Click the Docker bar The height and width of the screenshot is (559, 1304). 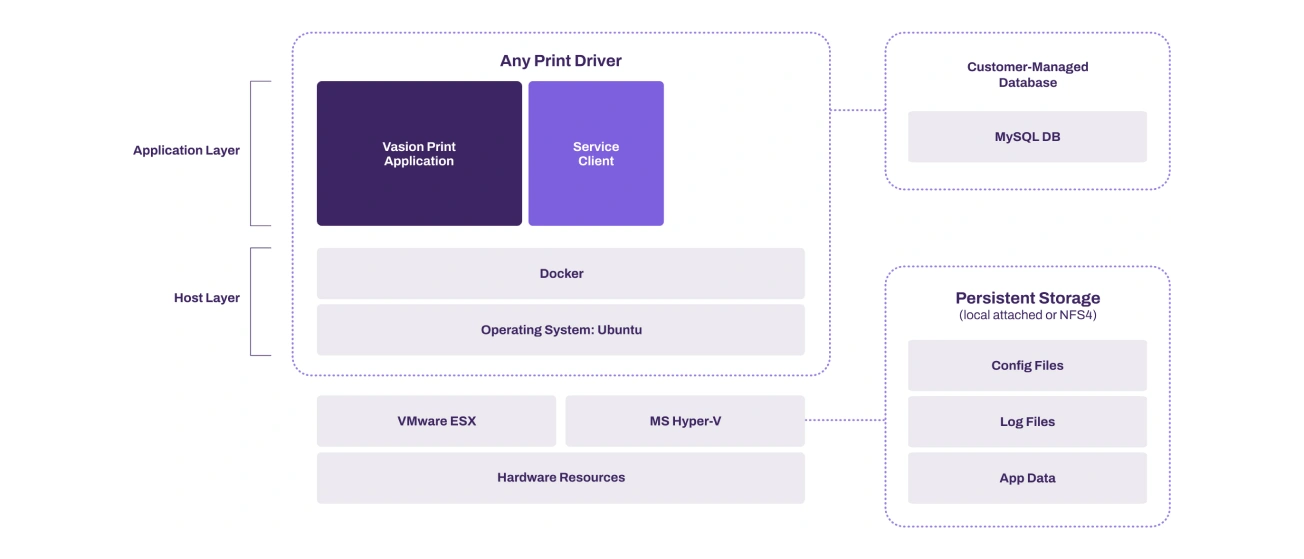tap(560, 273)
